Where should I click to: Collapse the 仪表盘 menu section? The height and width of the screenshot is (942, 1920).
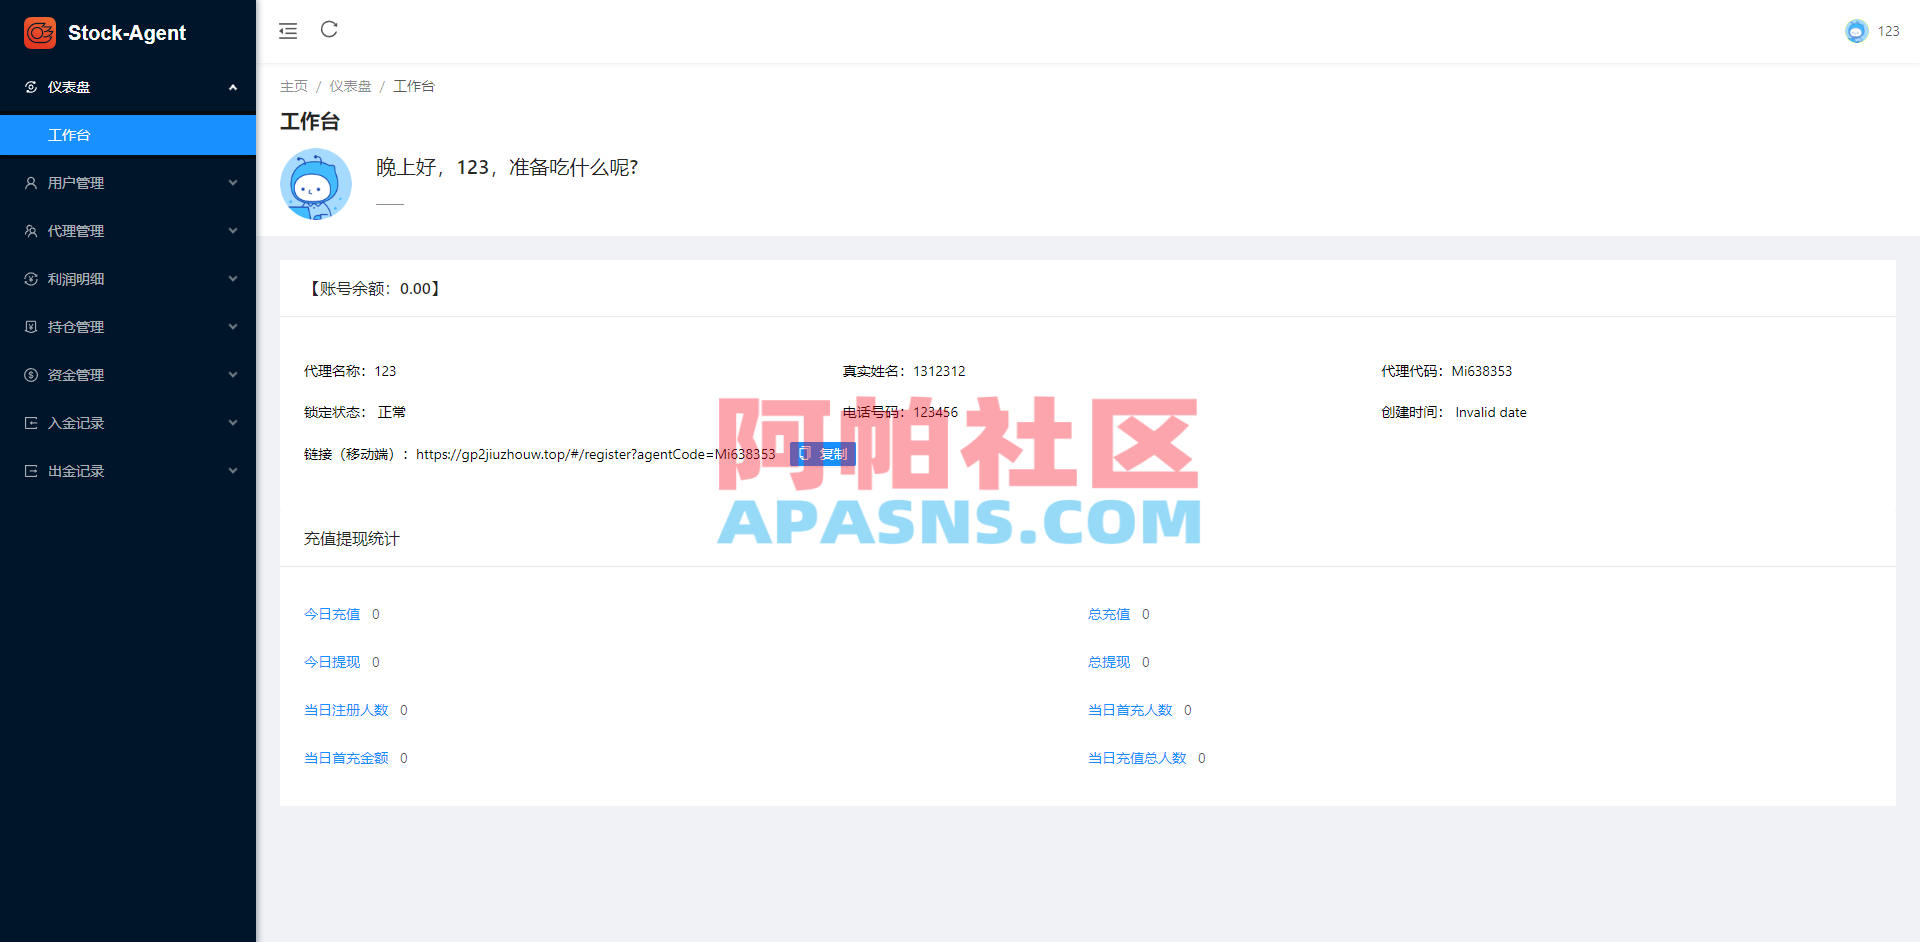[233, 87]
